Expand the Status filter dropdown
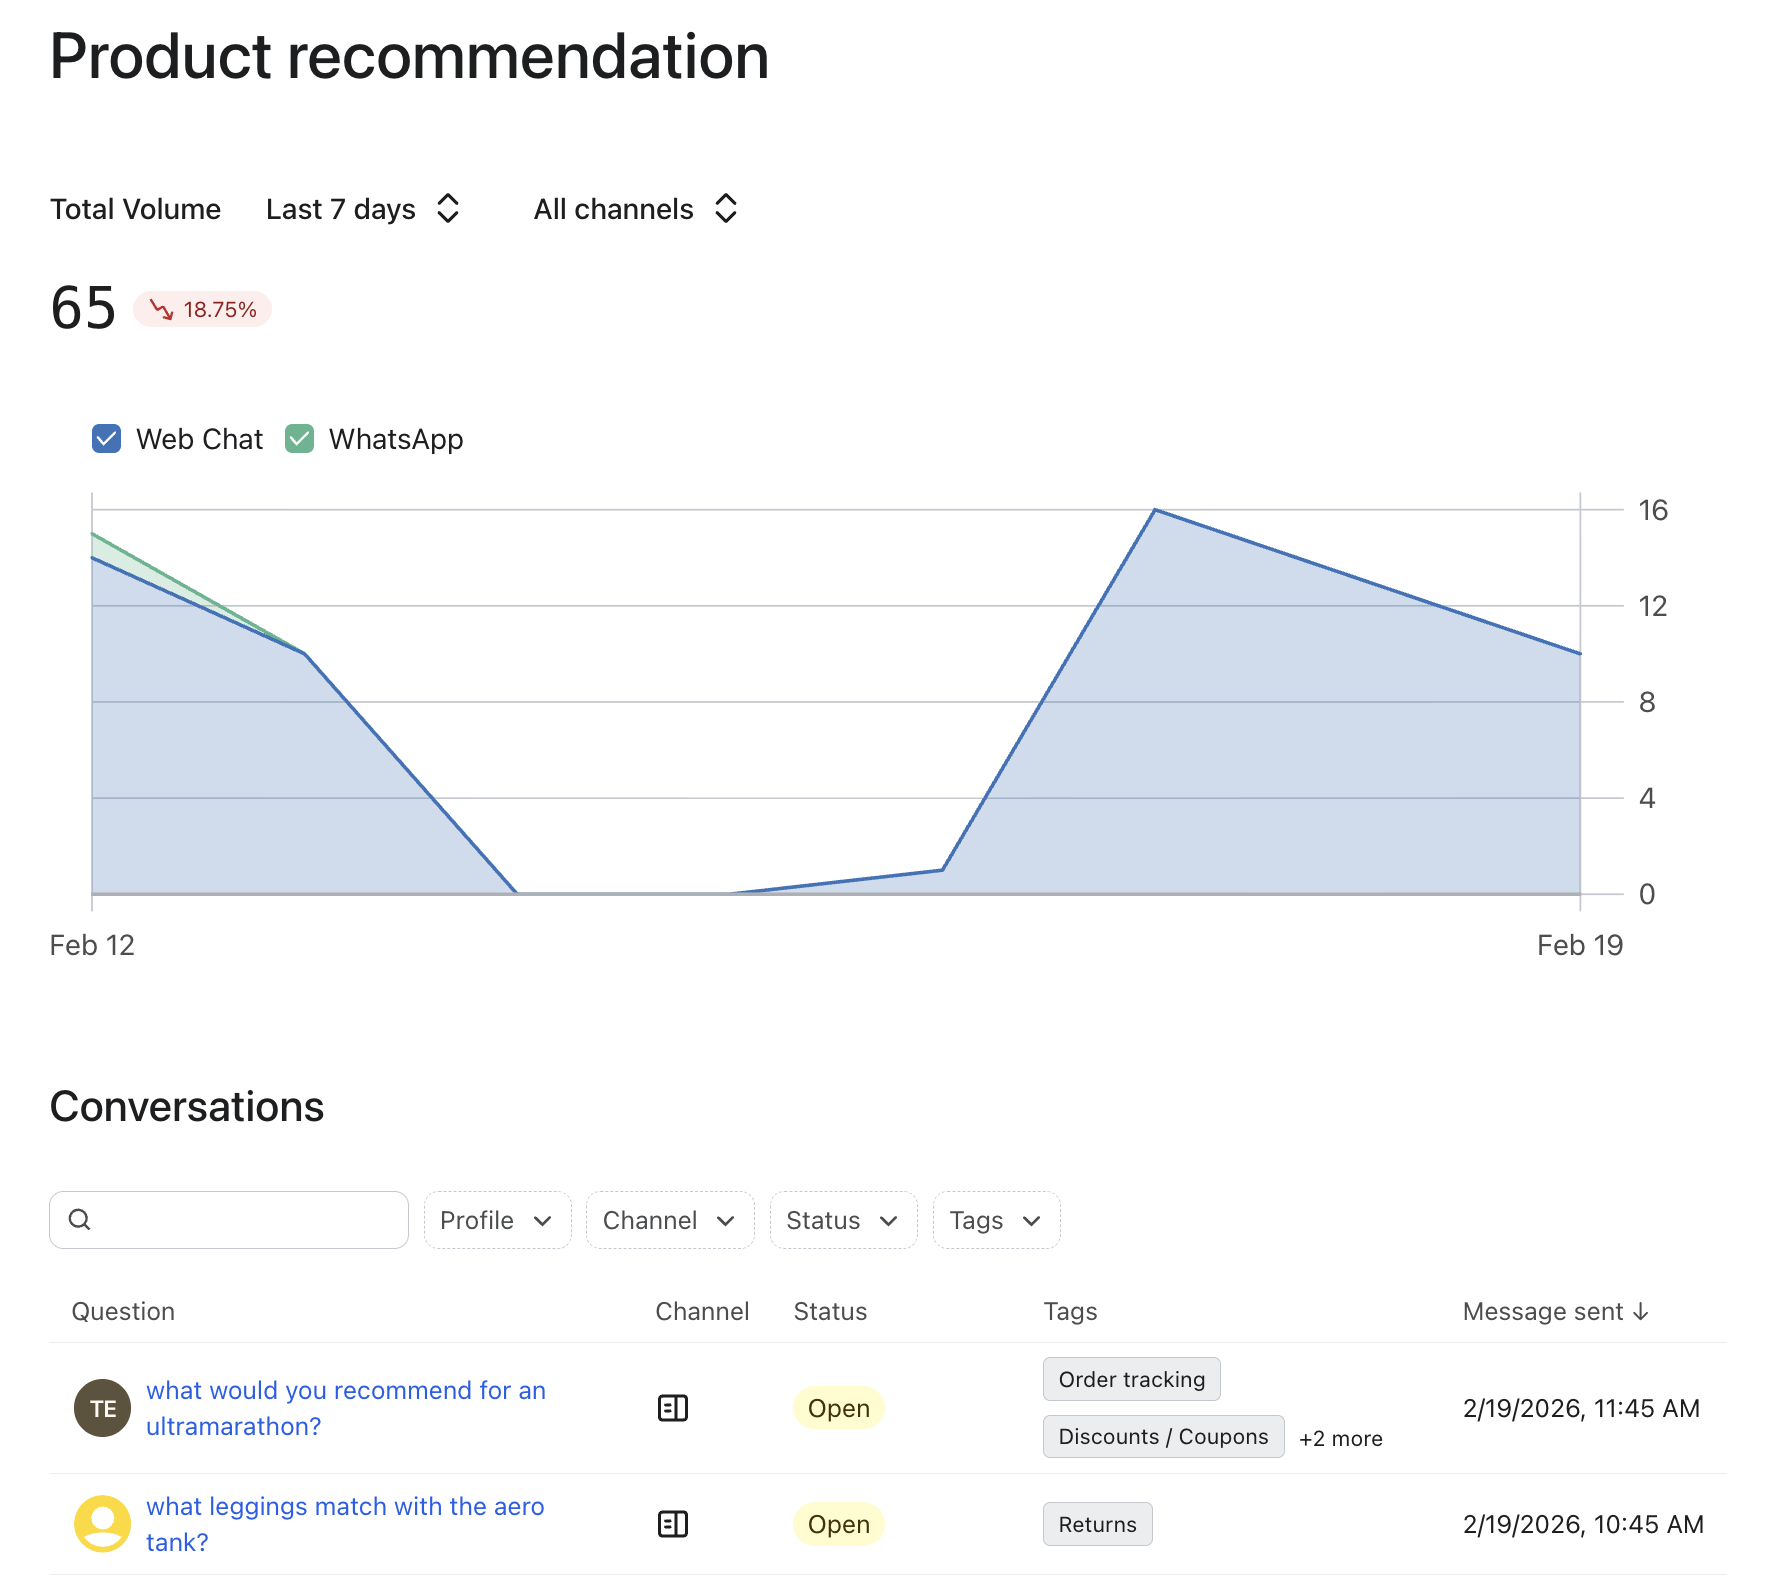 [x=843, y=1220]
